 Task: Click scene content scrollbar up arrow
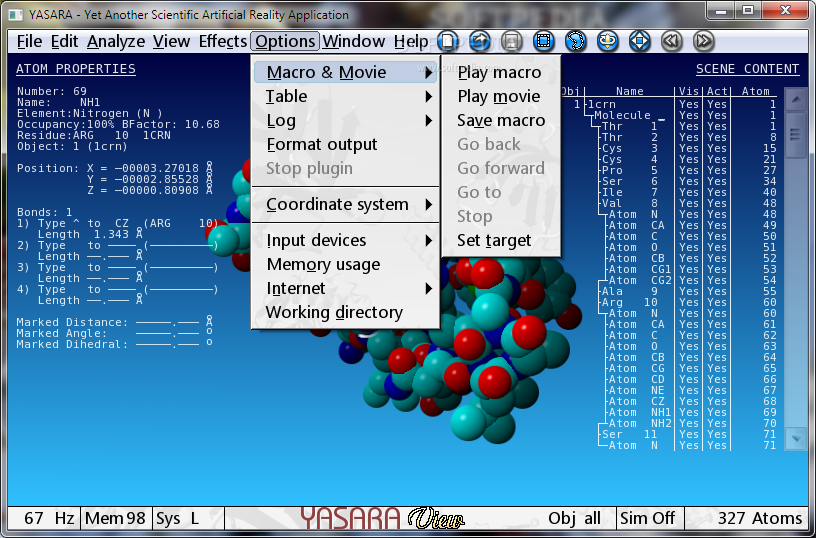click(796, 99)
